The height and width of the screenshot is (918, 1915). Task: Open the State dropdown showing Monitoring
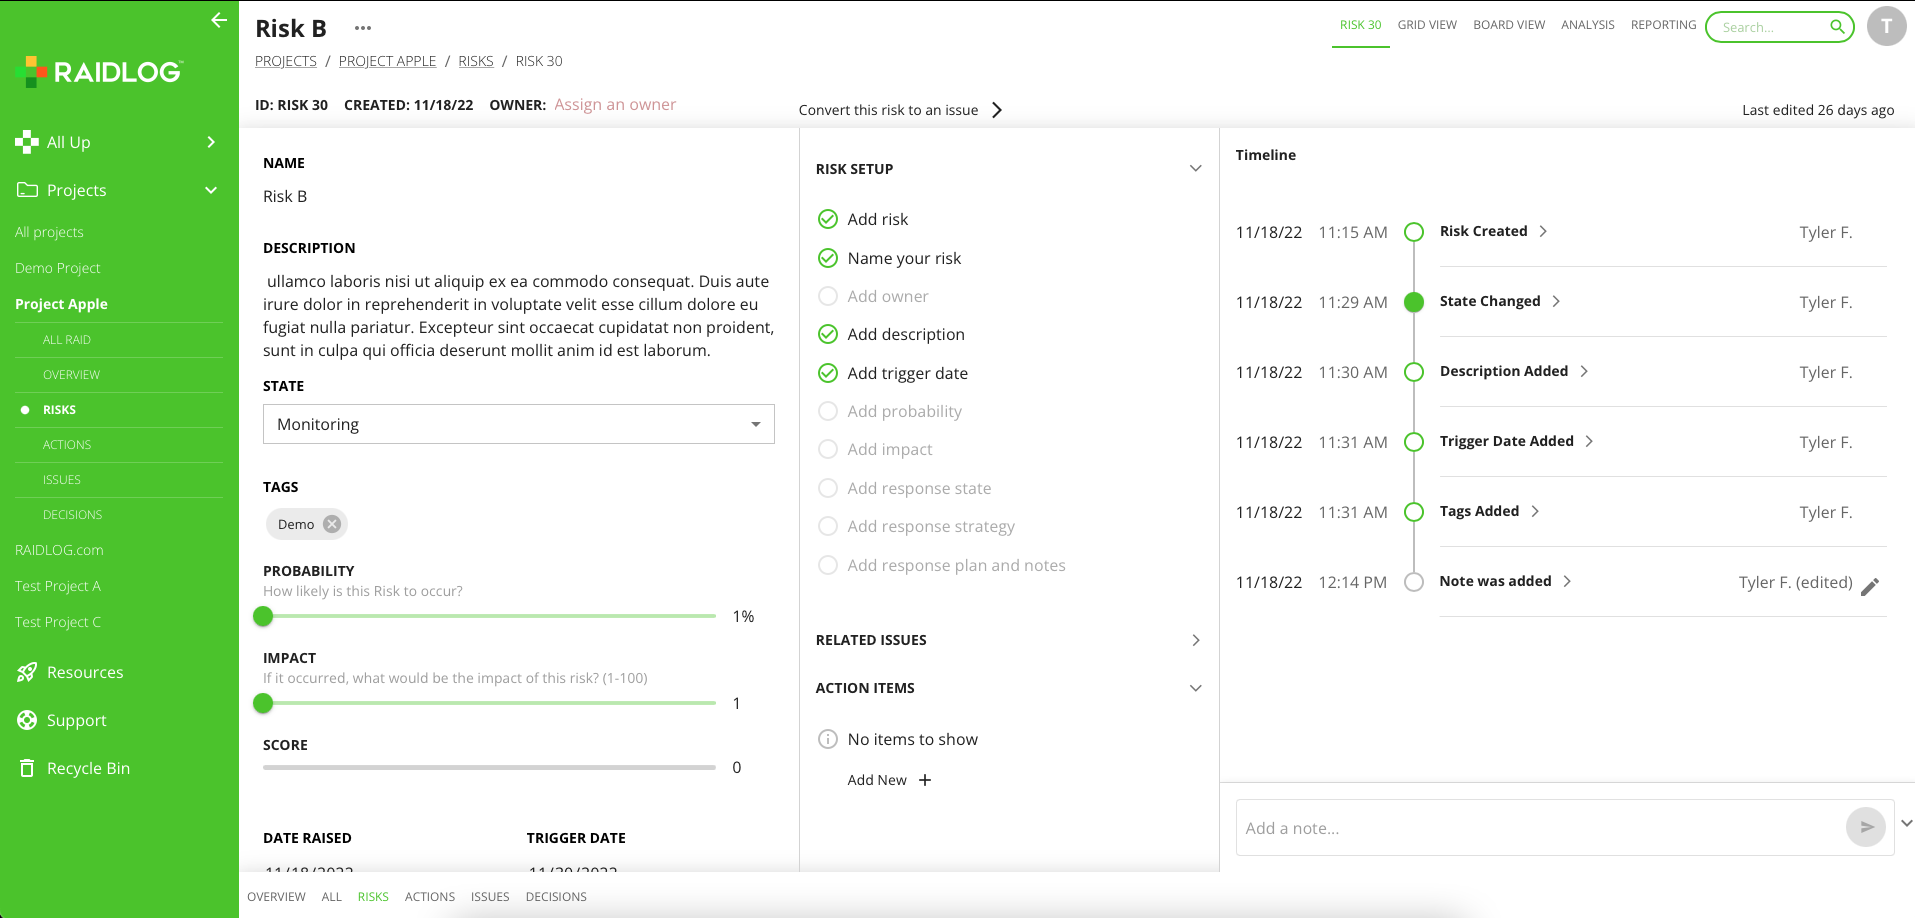click(x=518, y=424)
